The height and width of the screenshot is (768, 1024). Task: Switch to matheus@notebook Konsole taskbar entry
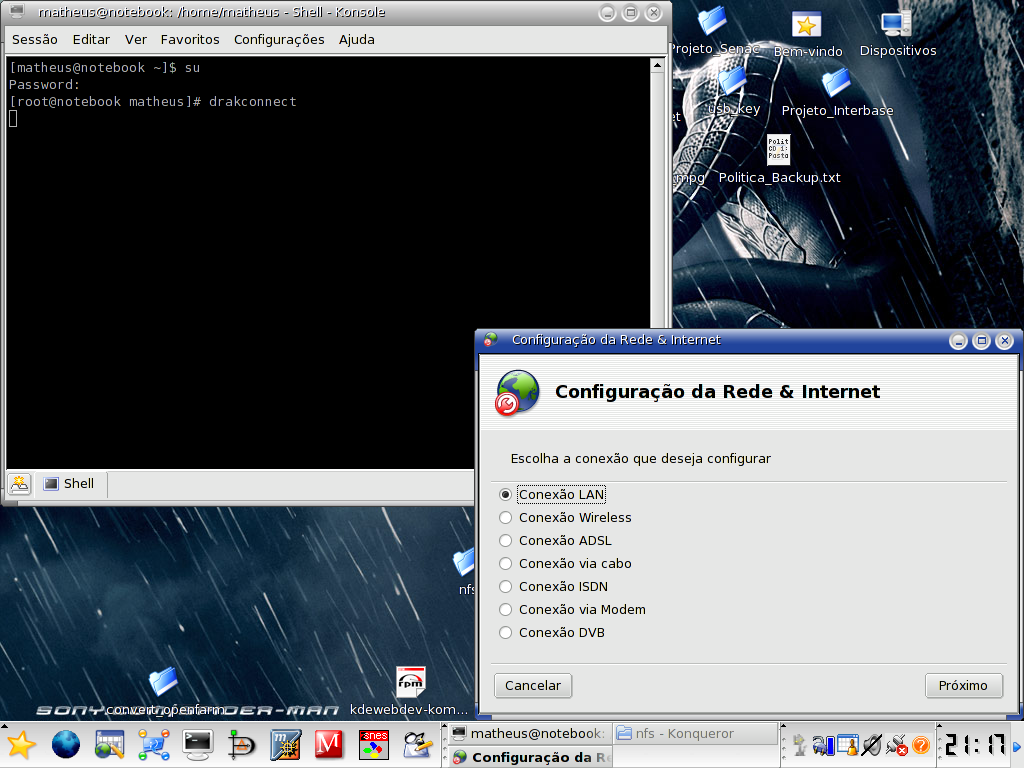click(x=530, y=733)
